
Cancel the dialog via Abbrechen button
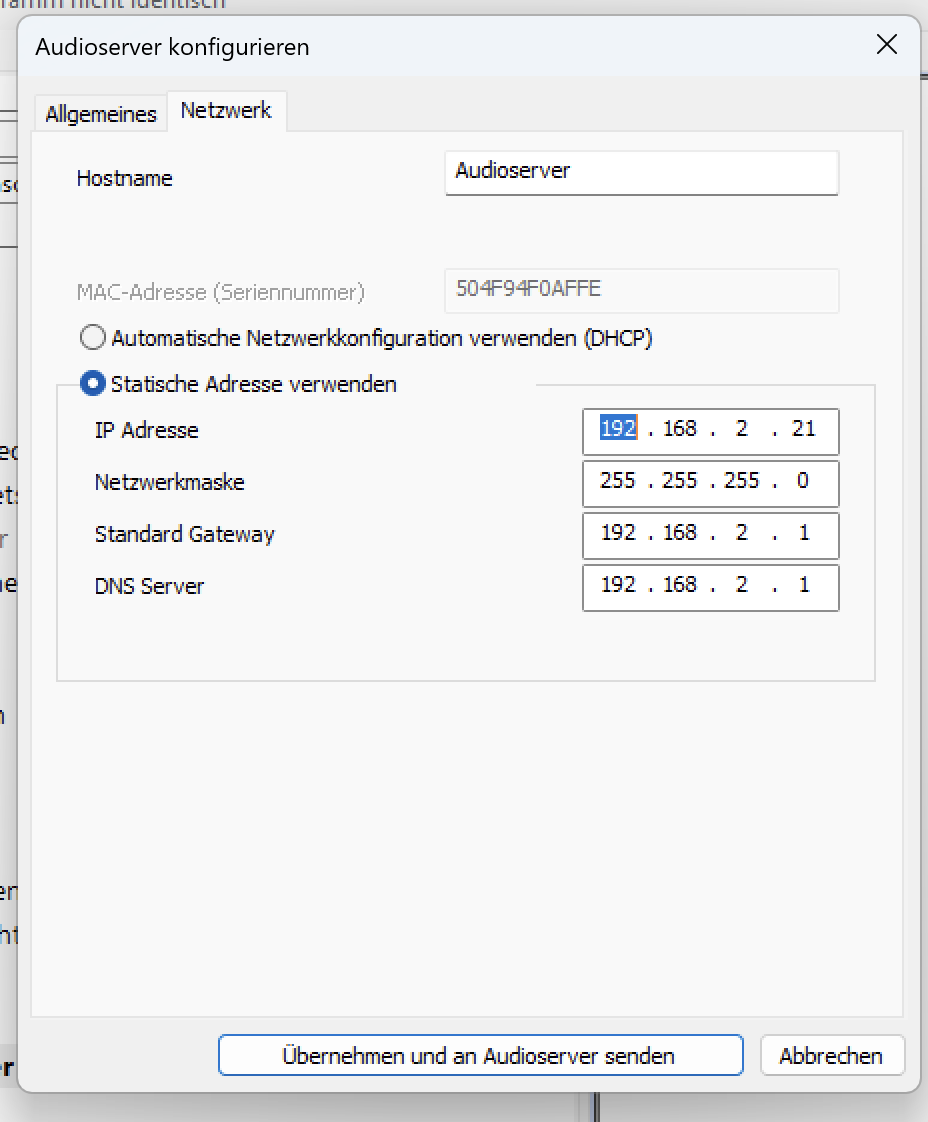[832, 1056]
